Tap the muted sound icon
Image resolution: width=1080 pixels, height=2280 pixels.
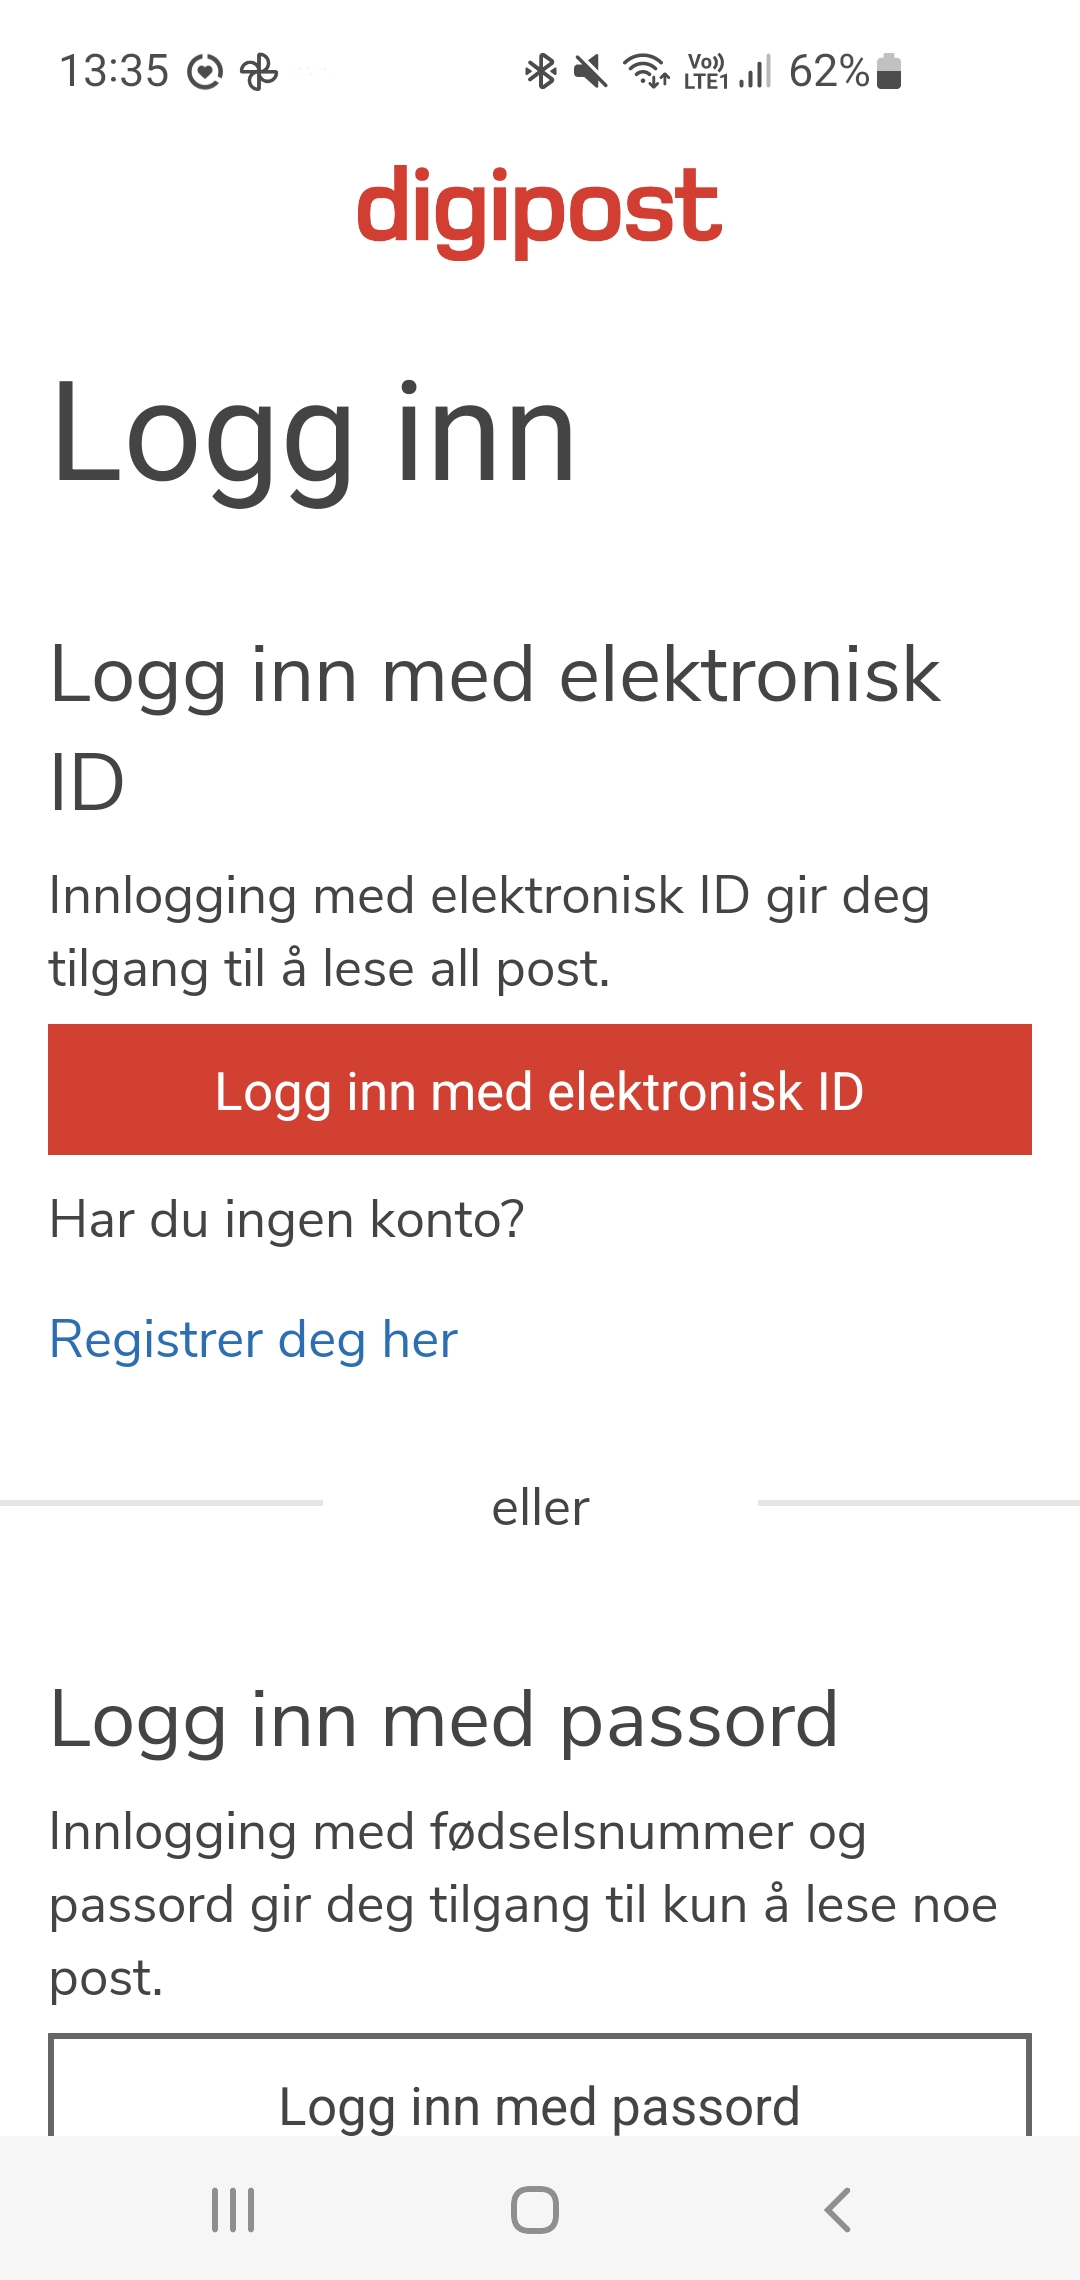[590, 72]
